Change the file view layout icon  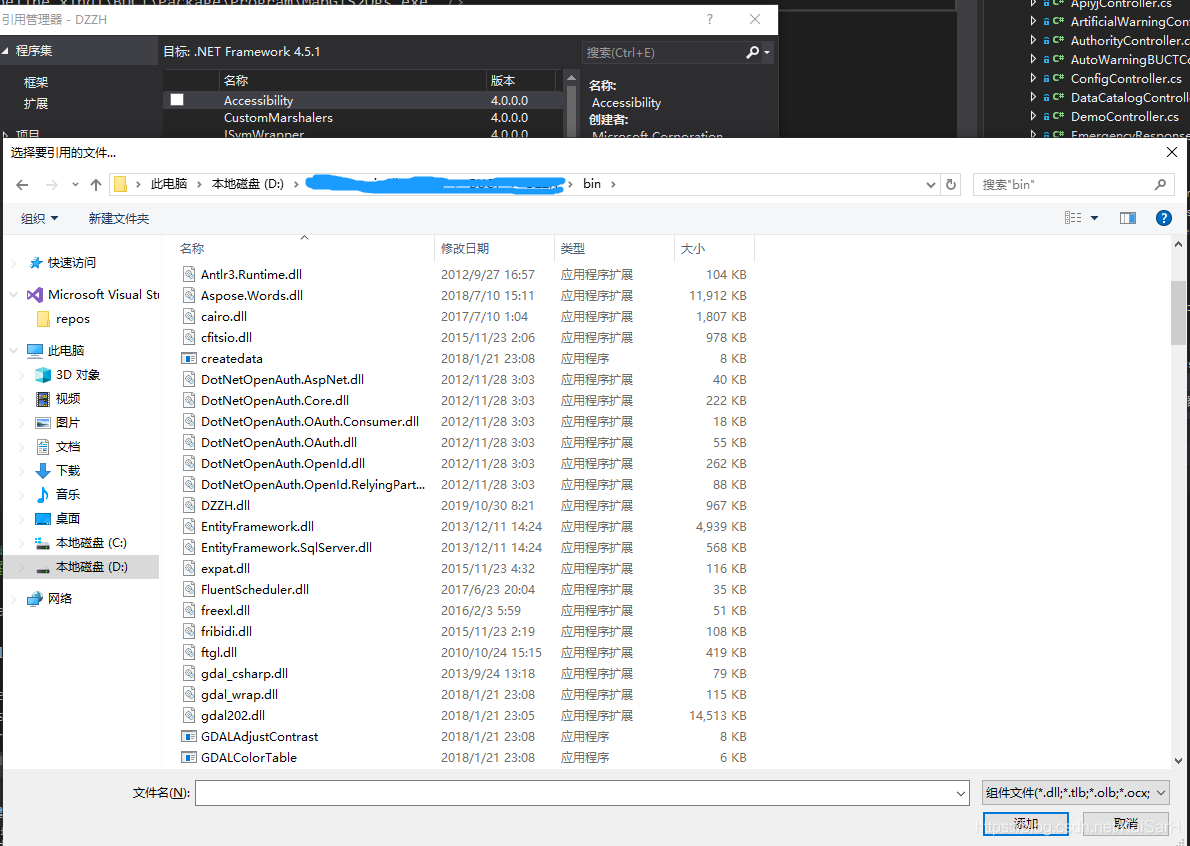pyautogui.click(x=1073, y=218)
